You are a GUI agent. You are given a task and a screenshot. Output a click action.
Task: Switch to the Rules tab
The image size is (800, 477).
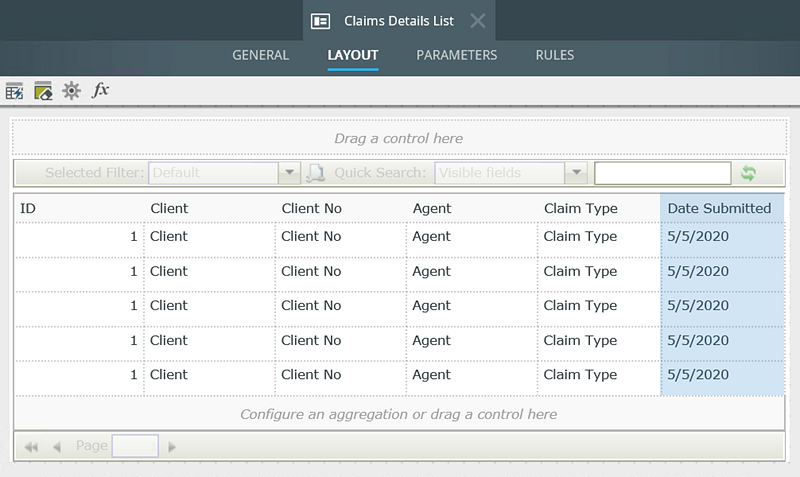click(x=554, y=55)
